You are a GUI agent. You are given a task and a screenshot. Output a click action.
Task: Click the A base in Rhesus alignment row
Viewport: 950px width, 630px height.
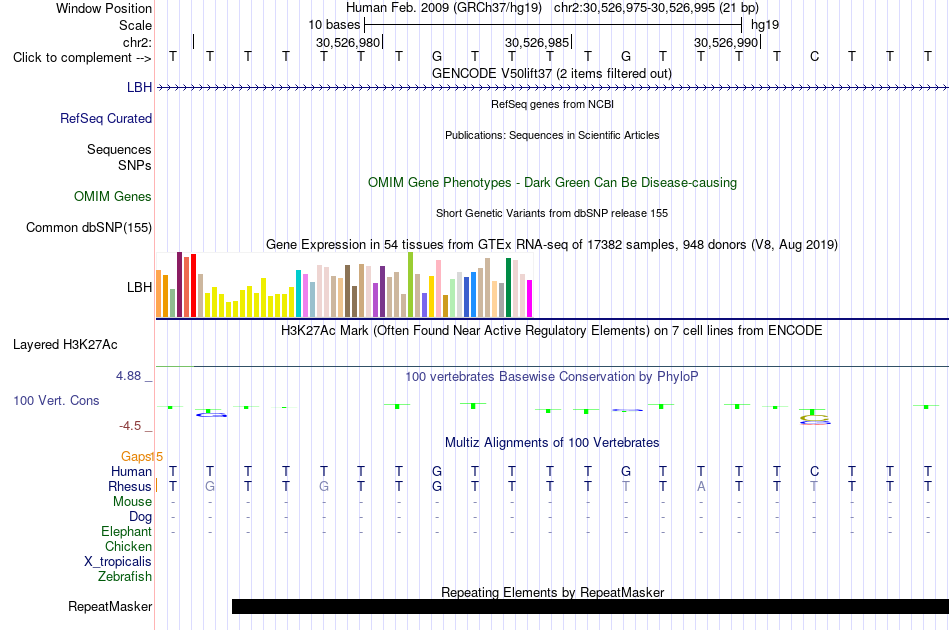click(701, 486)
